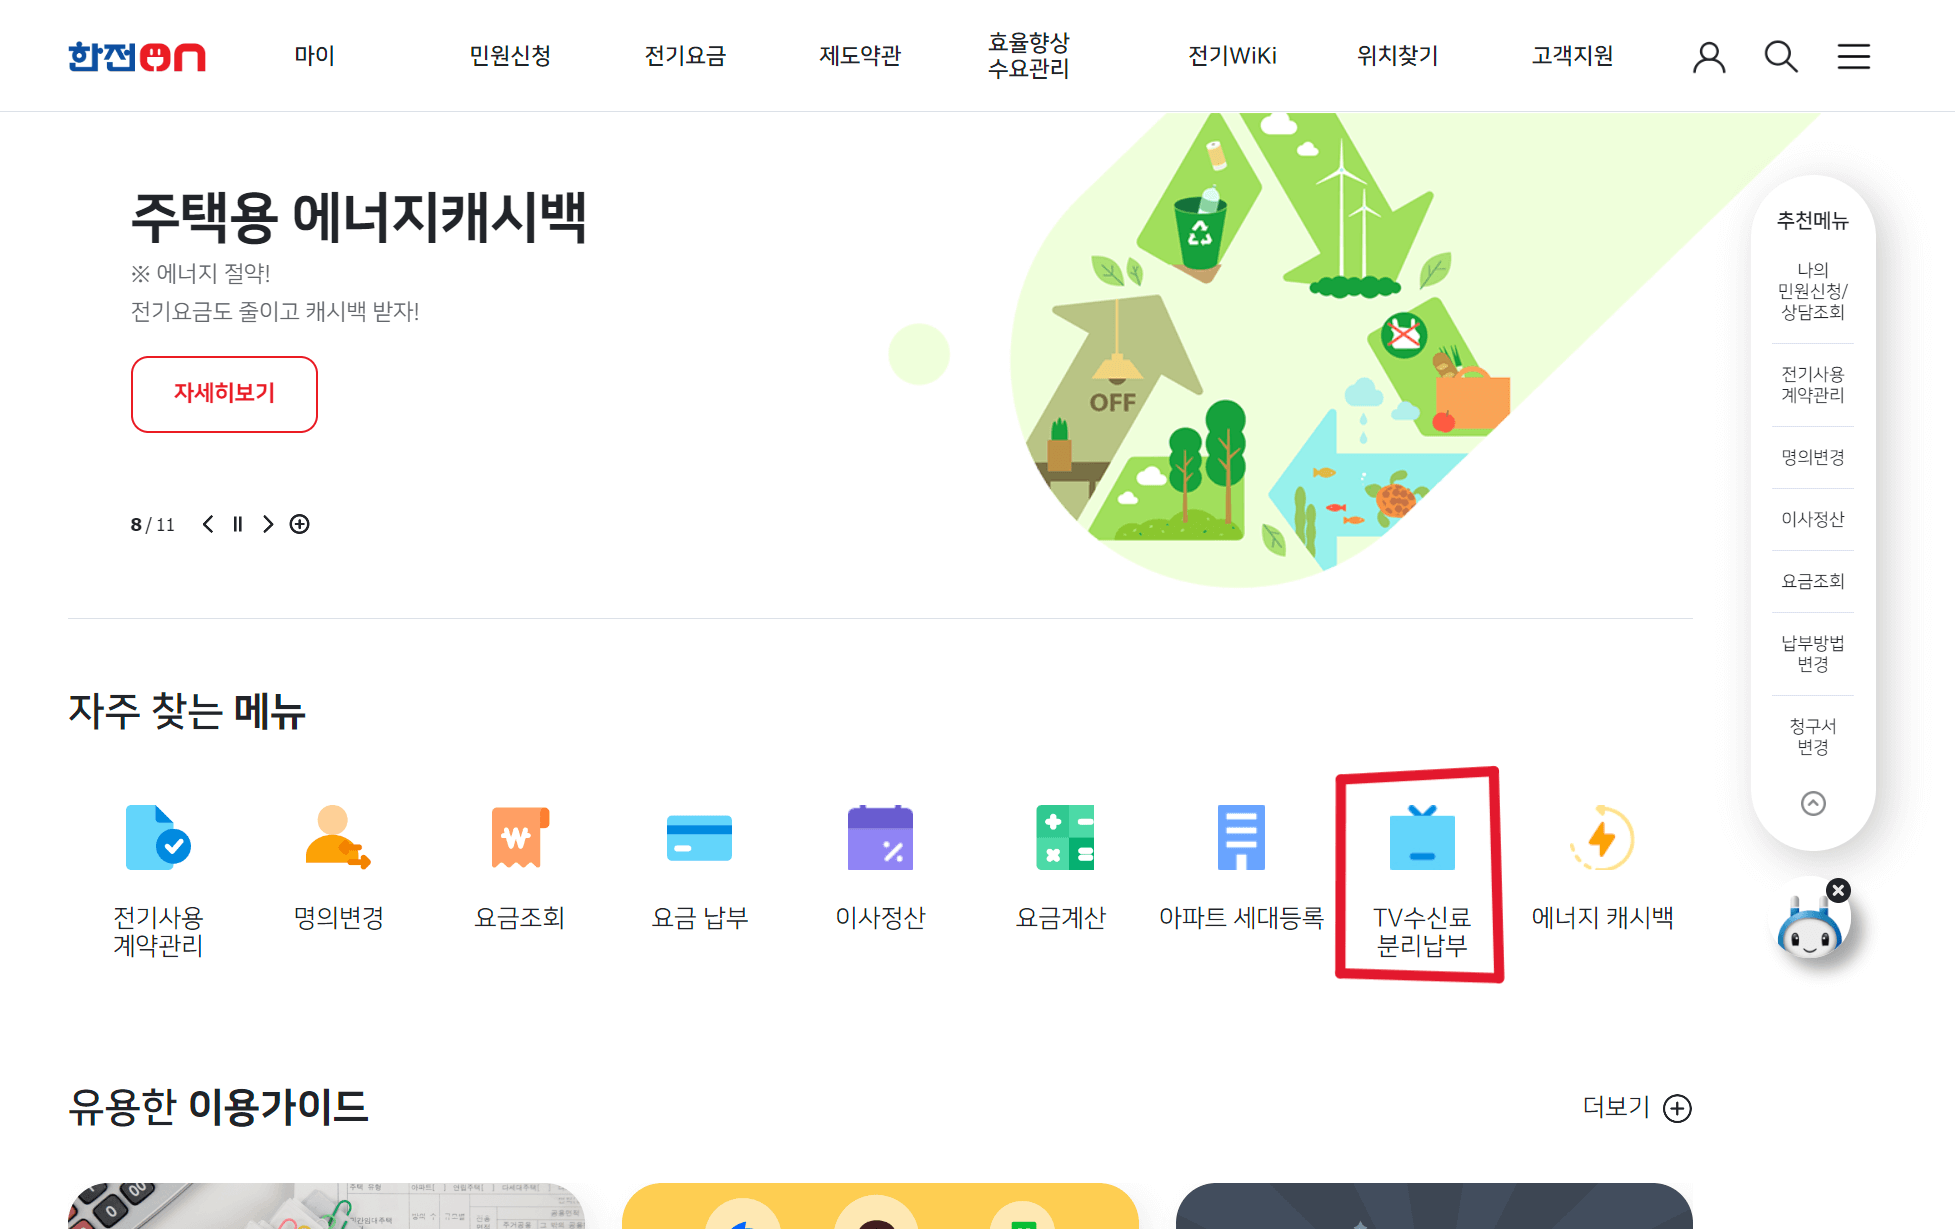Image resolution: width=1955 pixels, height=1229 pixels.
Task: Open 전기사용 계약관리 document icon
Action: [158, 838]
